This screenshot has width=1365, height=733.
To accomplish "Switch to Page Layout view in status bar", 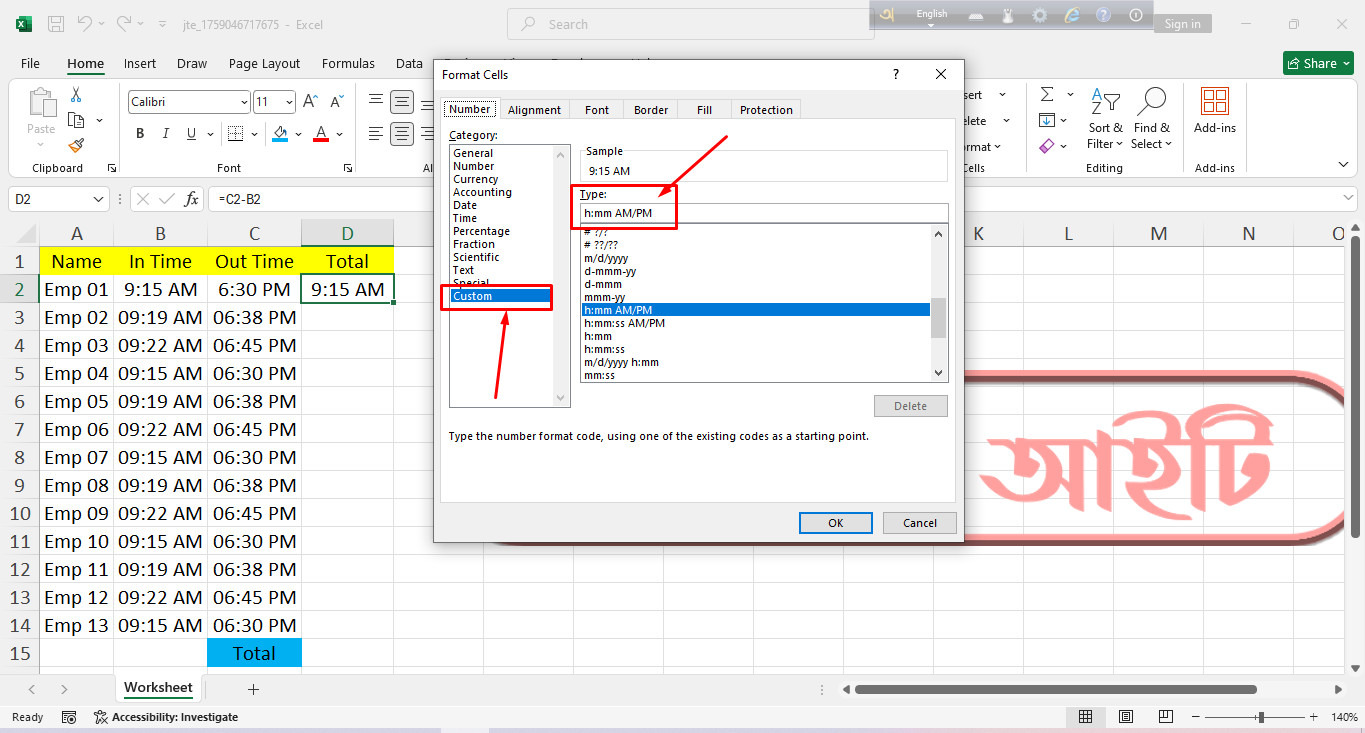I will (1126, 717).
